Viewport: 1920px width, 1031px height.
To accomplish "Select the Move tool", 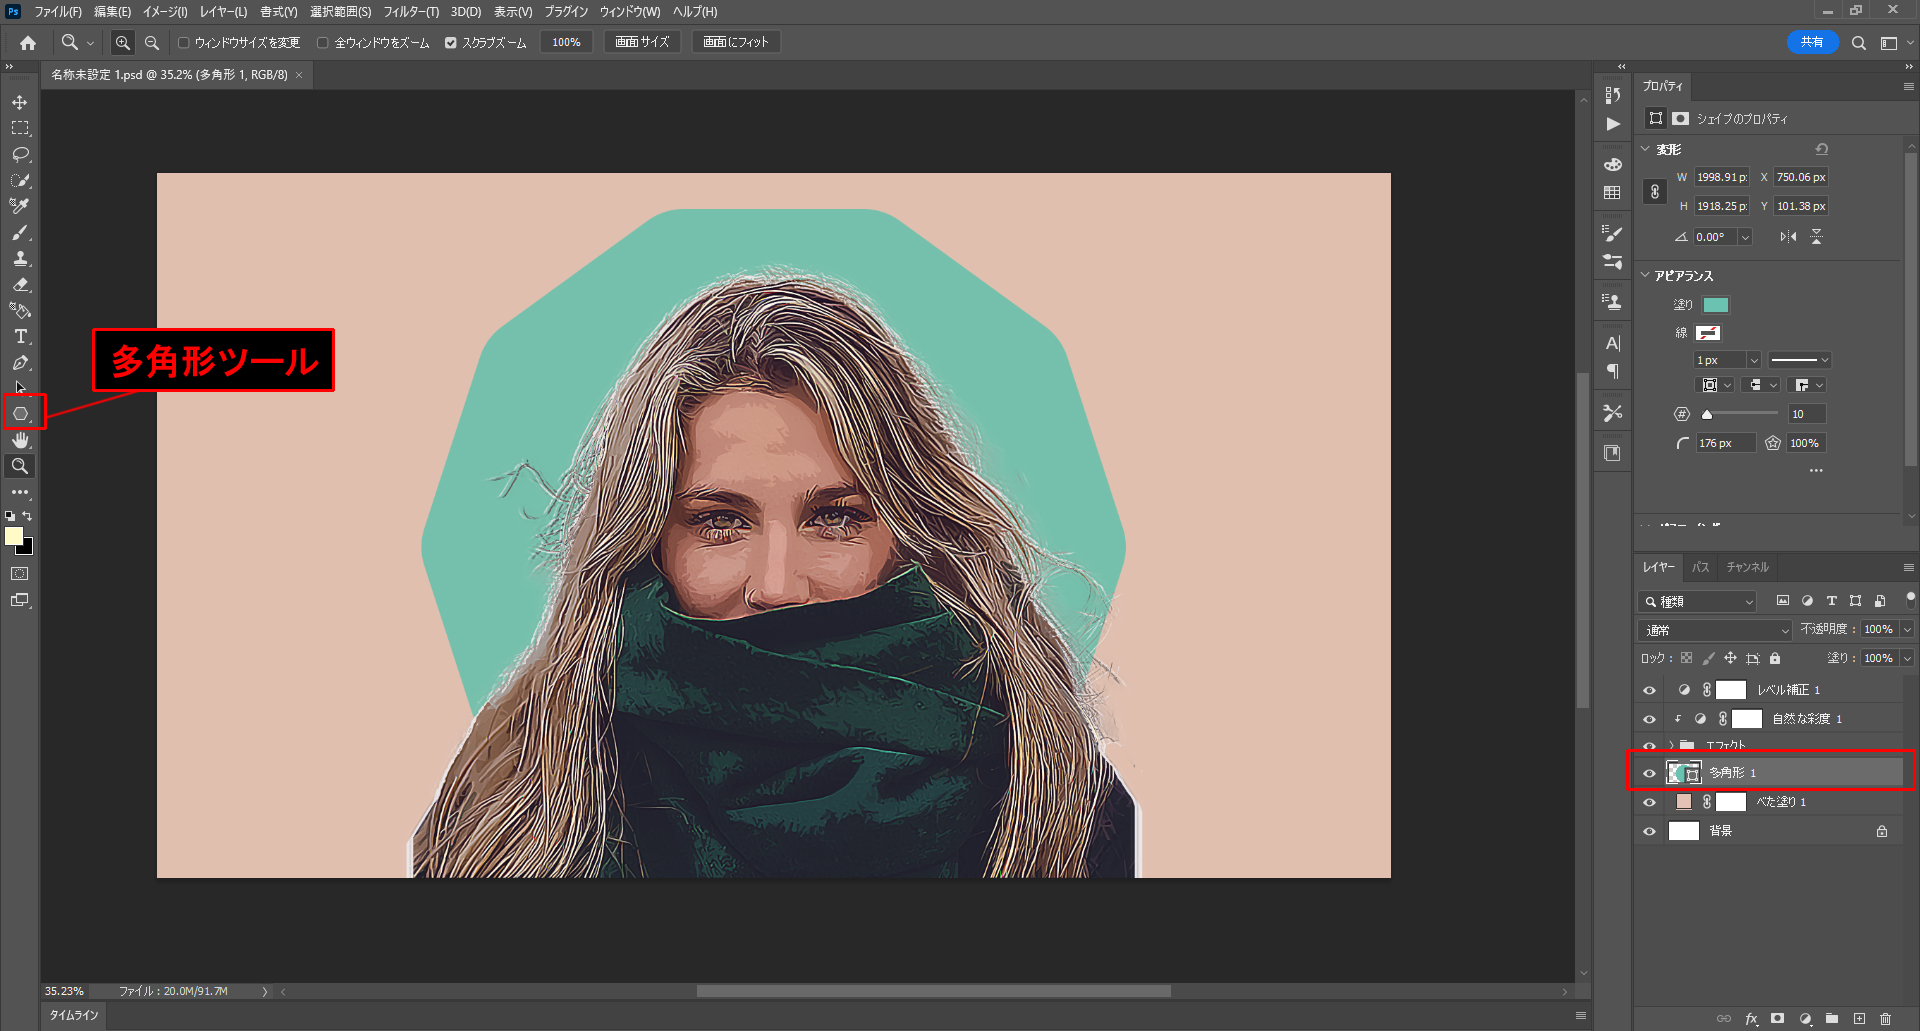I will (x=20, y=103).
